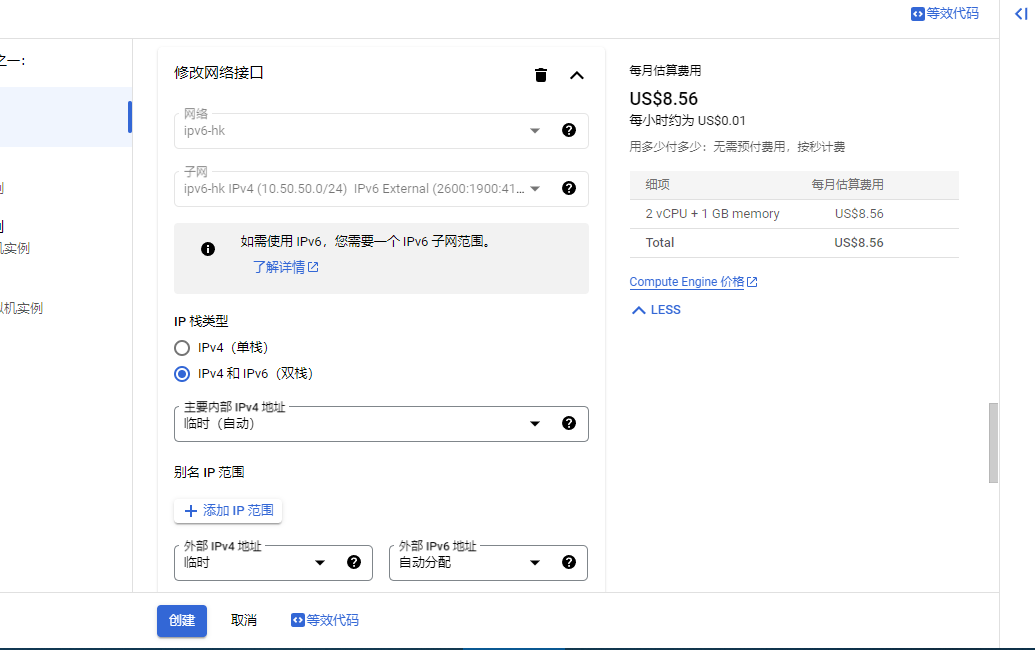Open the 网络 ipv6-hk dropdown
The image size is (1035, 650).
click(x=360, y=130)
